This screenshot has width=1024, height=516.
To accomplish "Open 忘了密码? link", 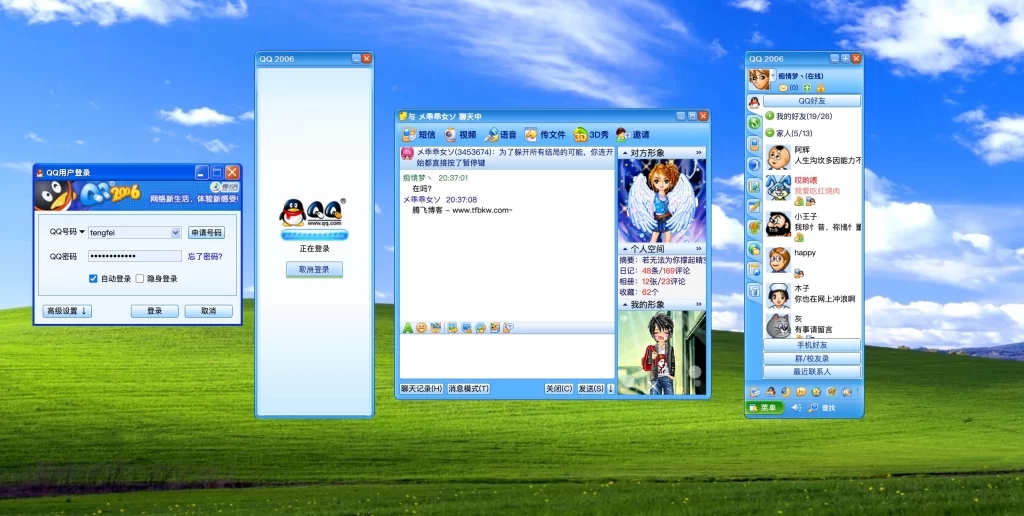I will (205, 256).
